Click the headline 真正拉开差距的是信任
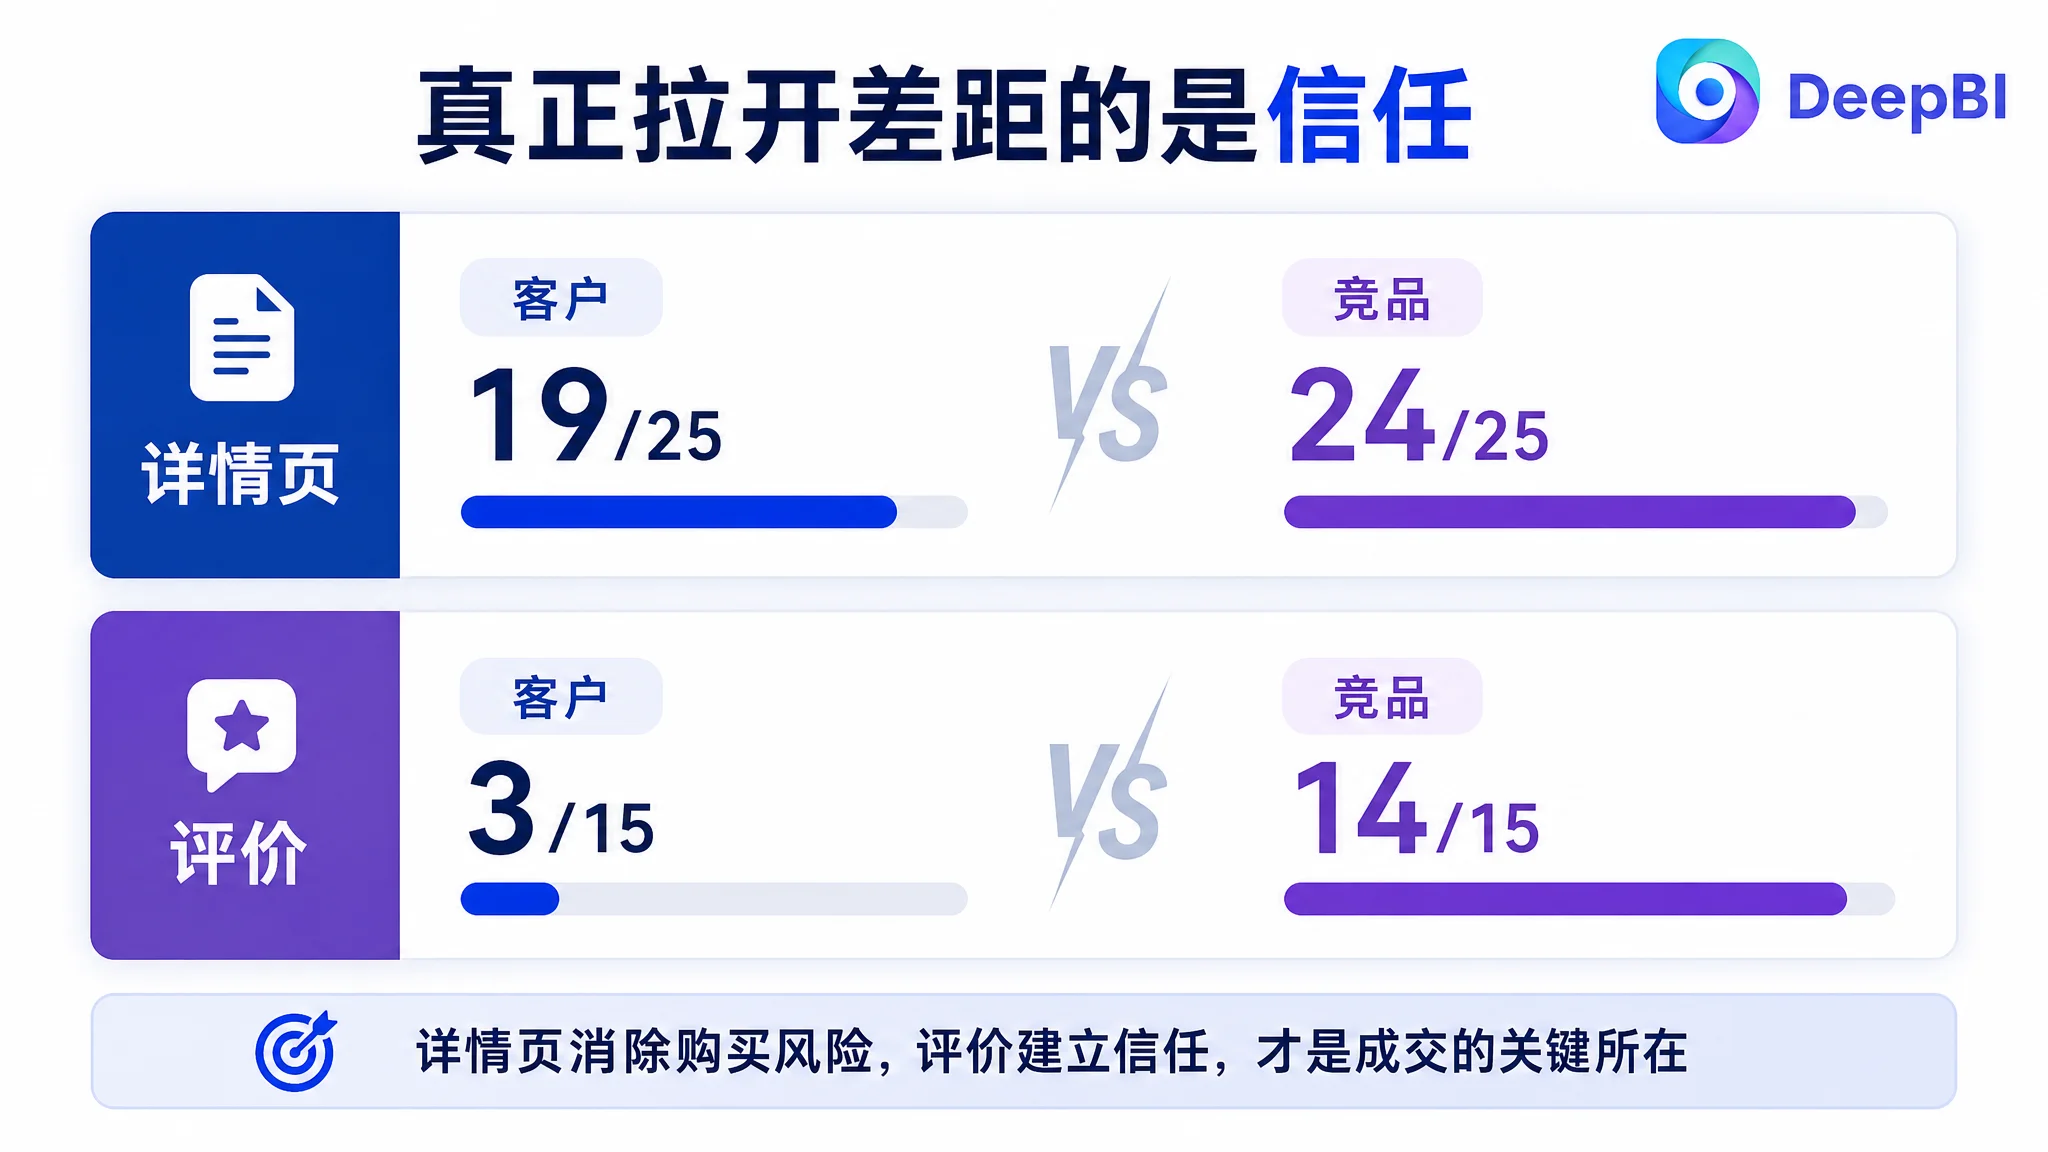This screenshot has height=1152, width=2048. [x=944, y=115]
